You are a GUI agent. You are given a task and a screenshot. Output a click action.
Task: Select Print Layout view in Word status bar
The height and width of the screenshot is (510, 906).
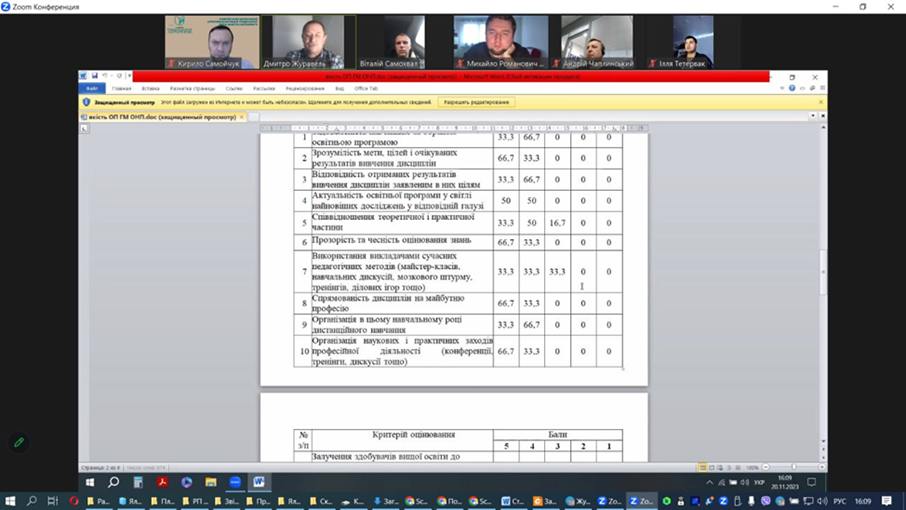click(x=703, y=467)
